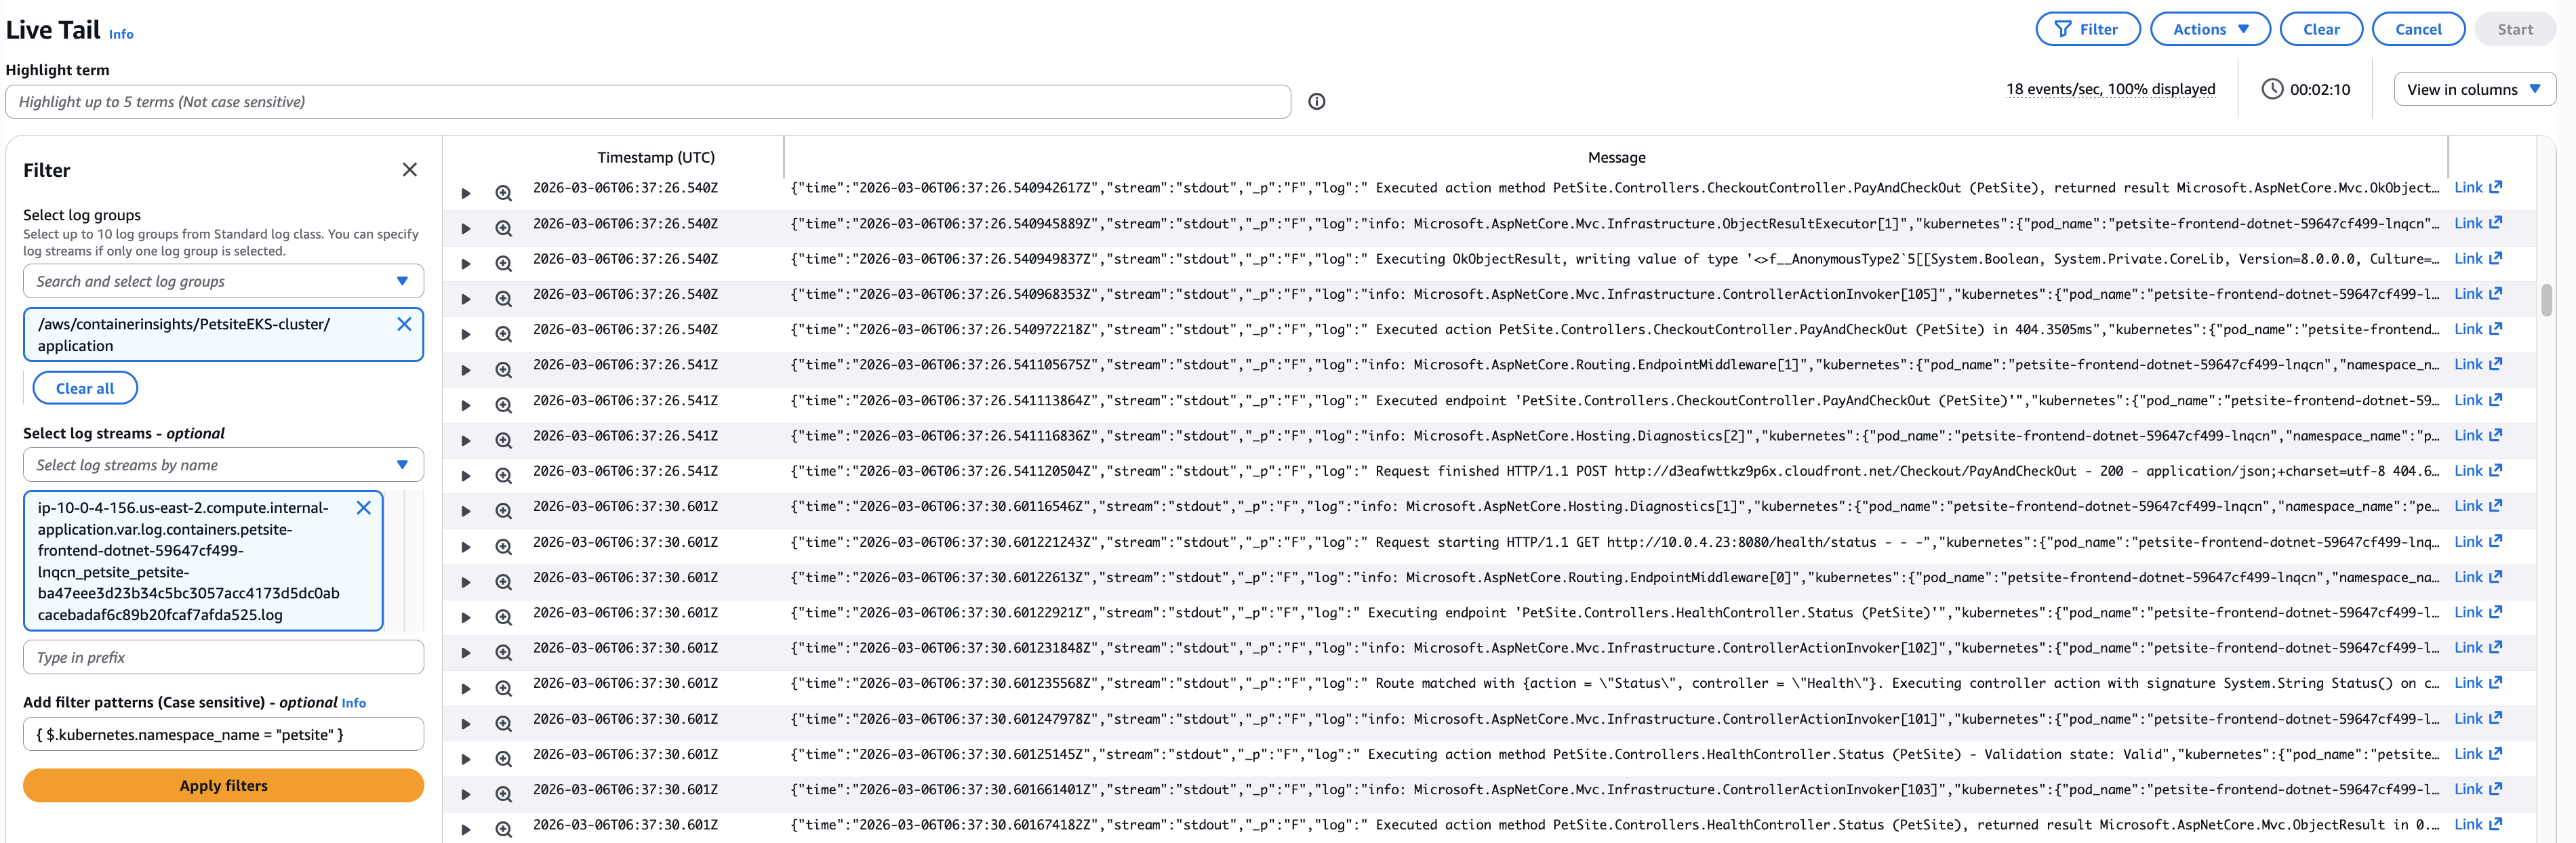Expand the Validation state: Valid log row
The height and width of the screenshot is (843, 2576).
pyautogui.click(x=465, y=759)
